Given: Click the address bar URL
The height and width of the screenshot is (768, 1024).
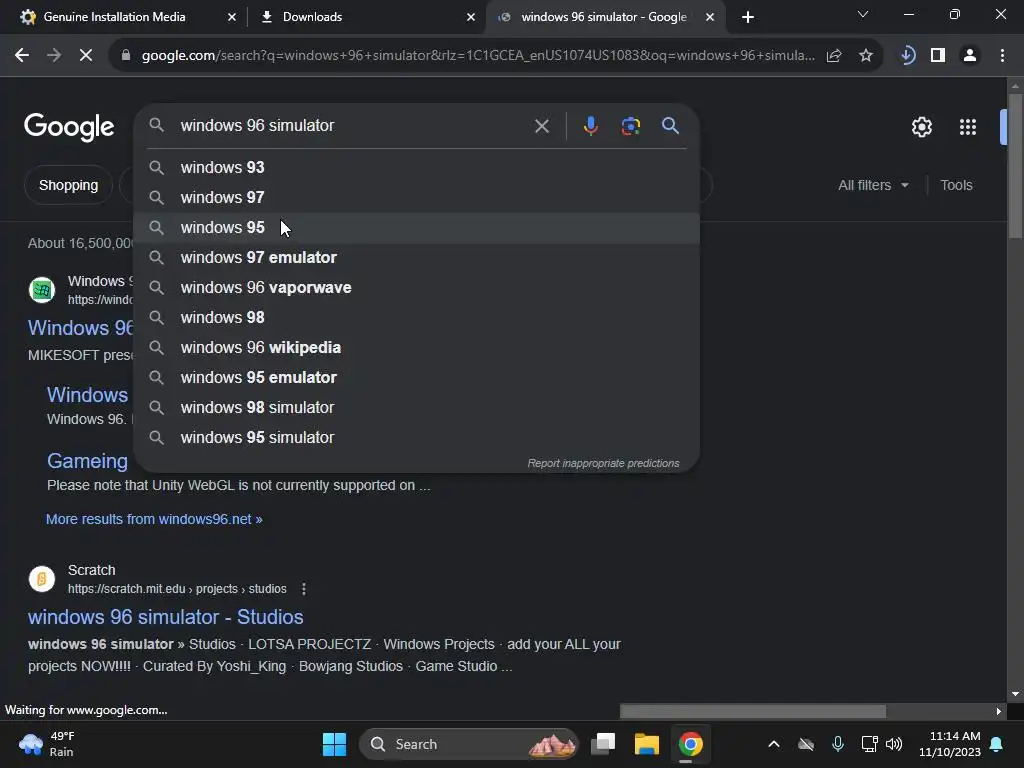Looking at the screenshot, I should [x=478, y=56].
